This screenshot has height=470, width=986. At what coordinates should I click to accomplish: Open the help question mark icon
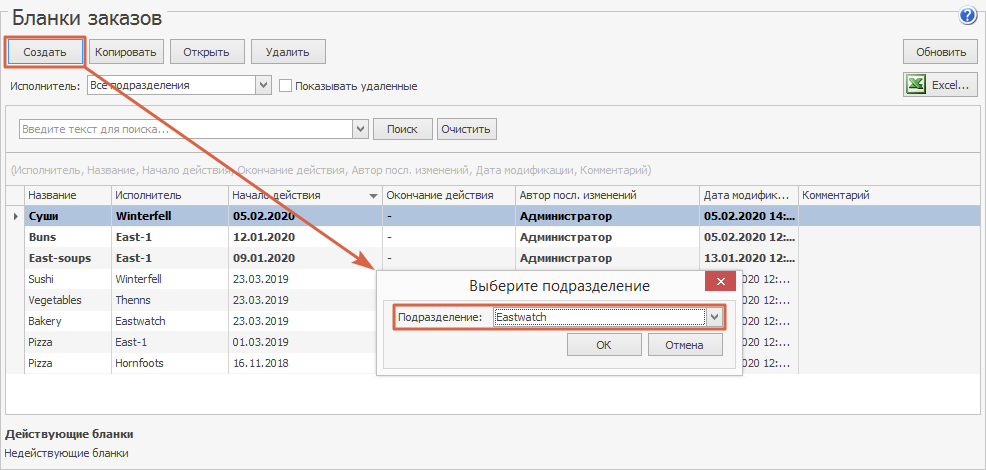(x=967, y=15)
